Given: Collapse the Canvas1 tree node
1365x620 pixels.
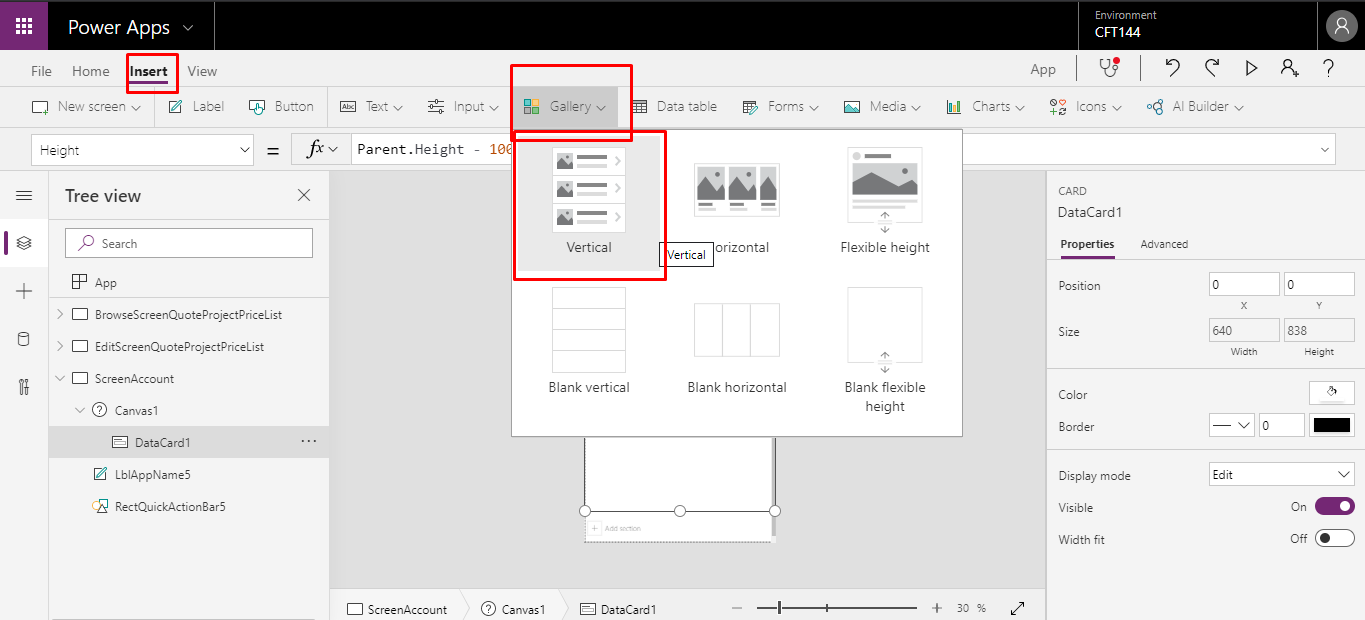Looking at the screenshot, I should pyautogui.click(x=80, y=410).
